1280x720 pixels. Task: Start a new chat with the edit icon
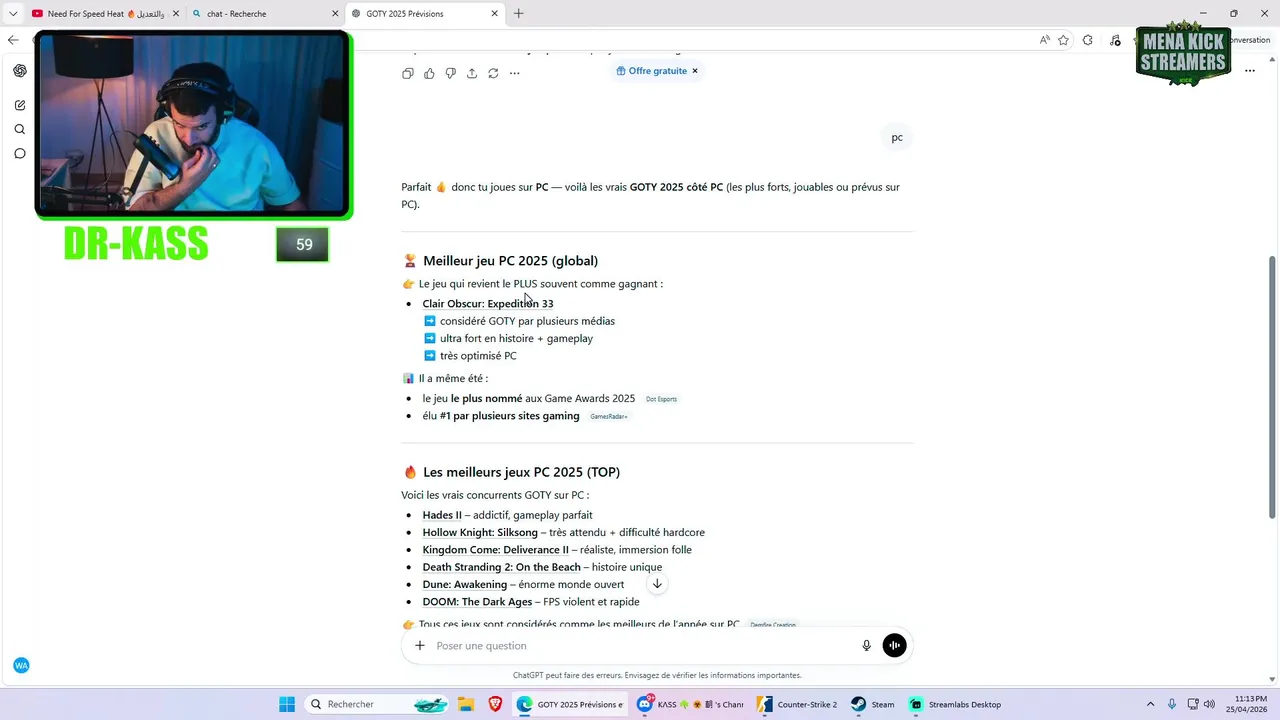(x=20, y=105)
